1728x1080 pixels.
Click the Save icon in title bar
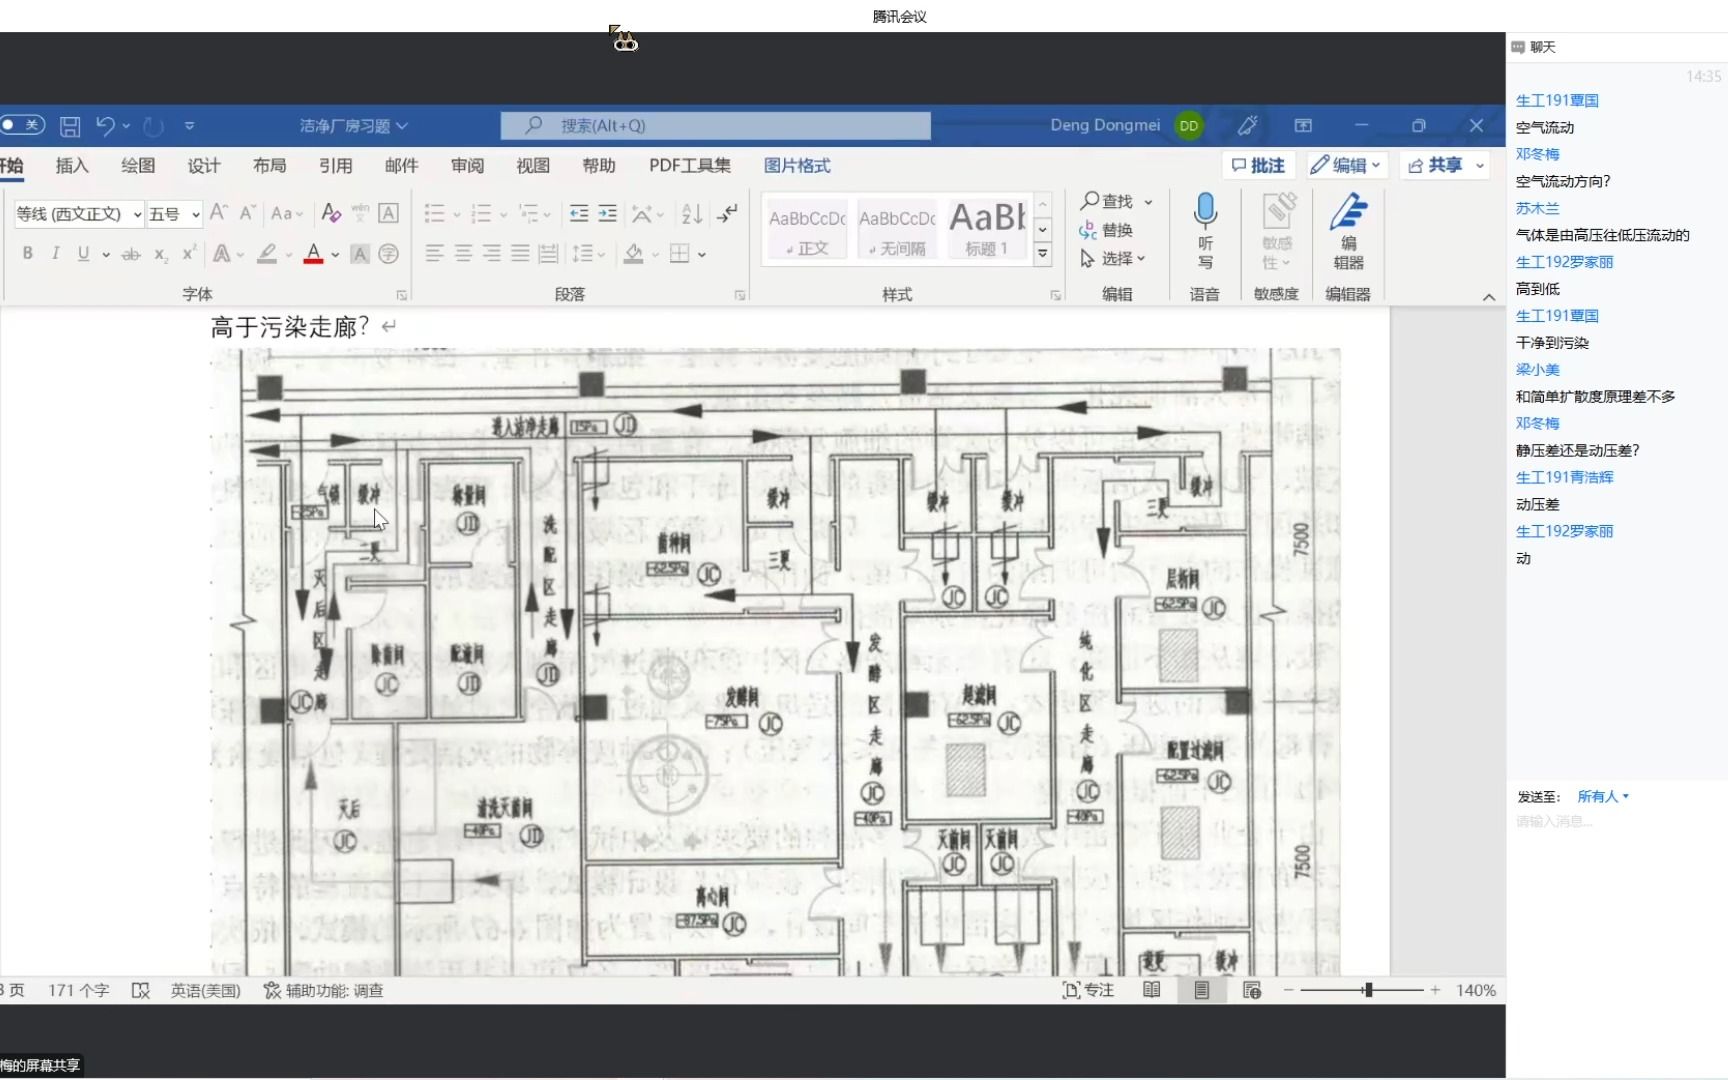[x=70, y=126]
